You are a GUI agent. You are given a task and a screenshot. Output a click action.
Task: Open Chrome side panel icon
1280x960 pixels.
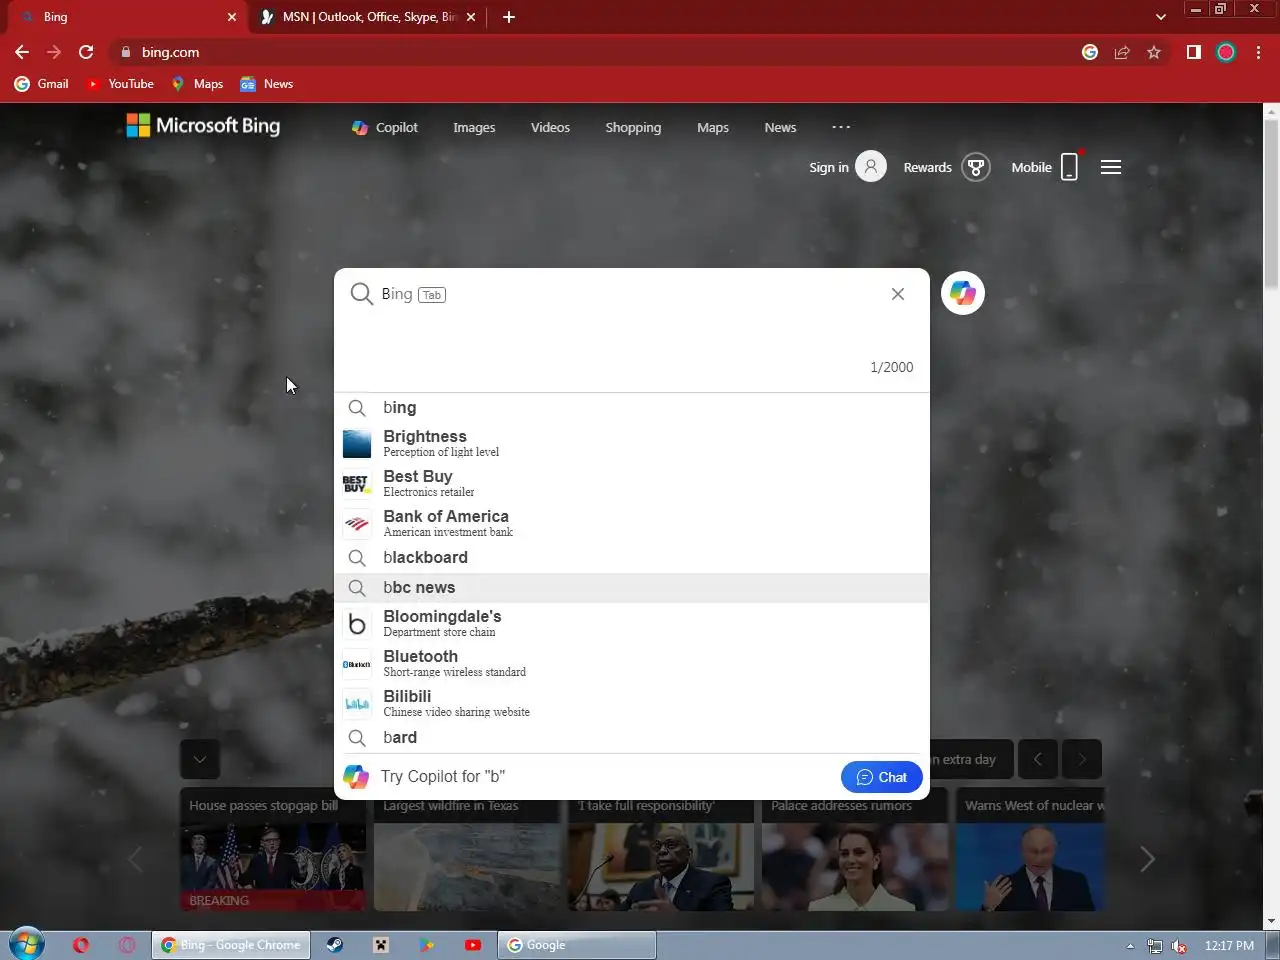(1193, 52)
